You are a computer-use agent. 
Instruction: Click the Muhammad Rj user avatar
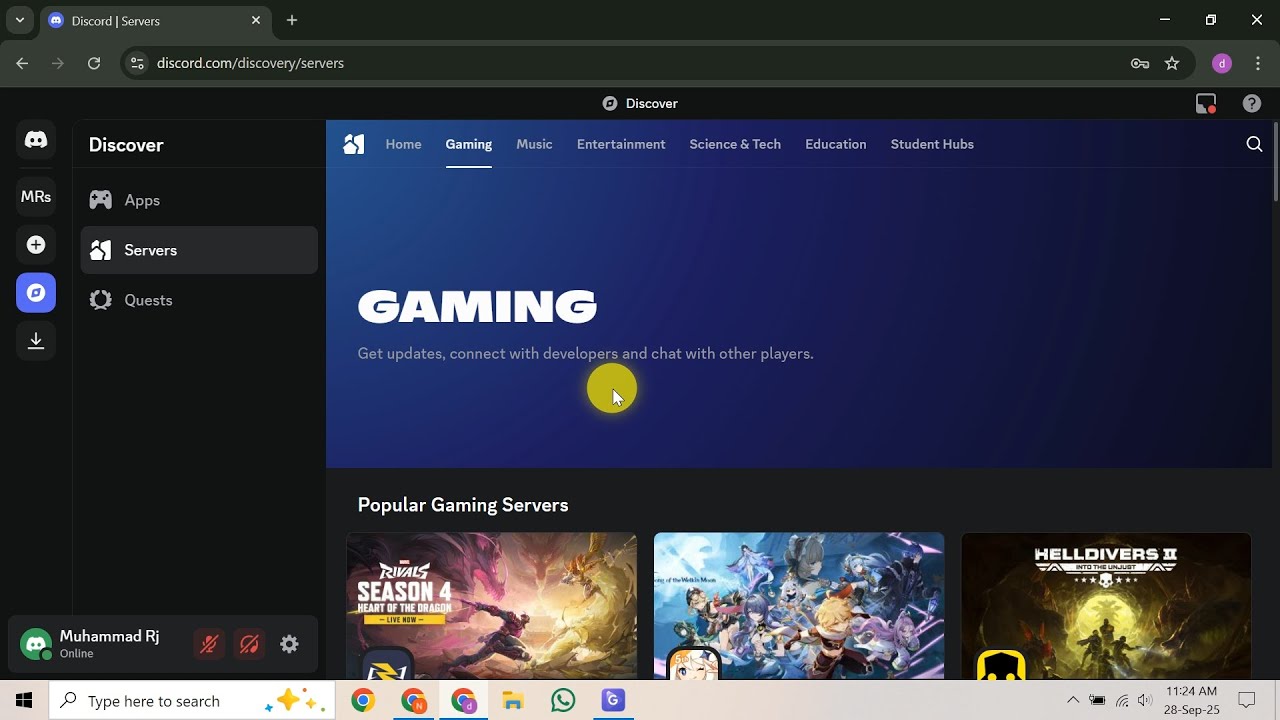point(36,645)
